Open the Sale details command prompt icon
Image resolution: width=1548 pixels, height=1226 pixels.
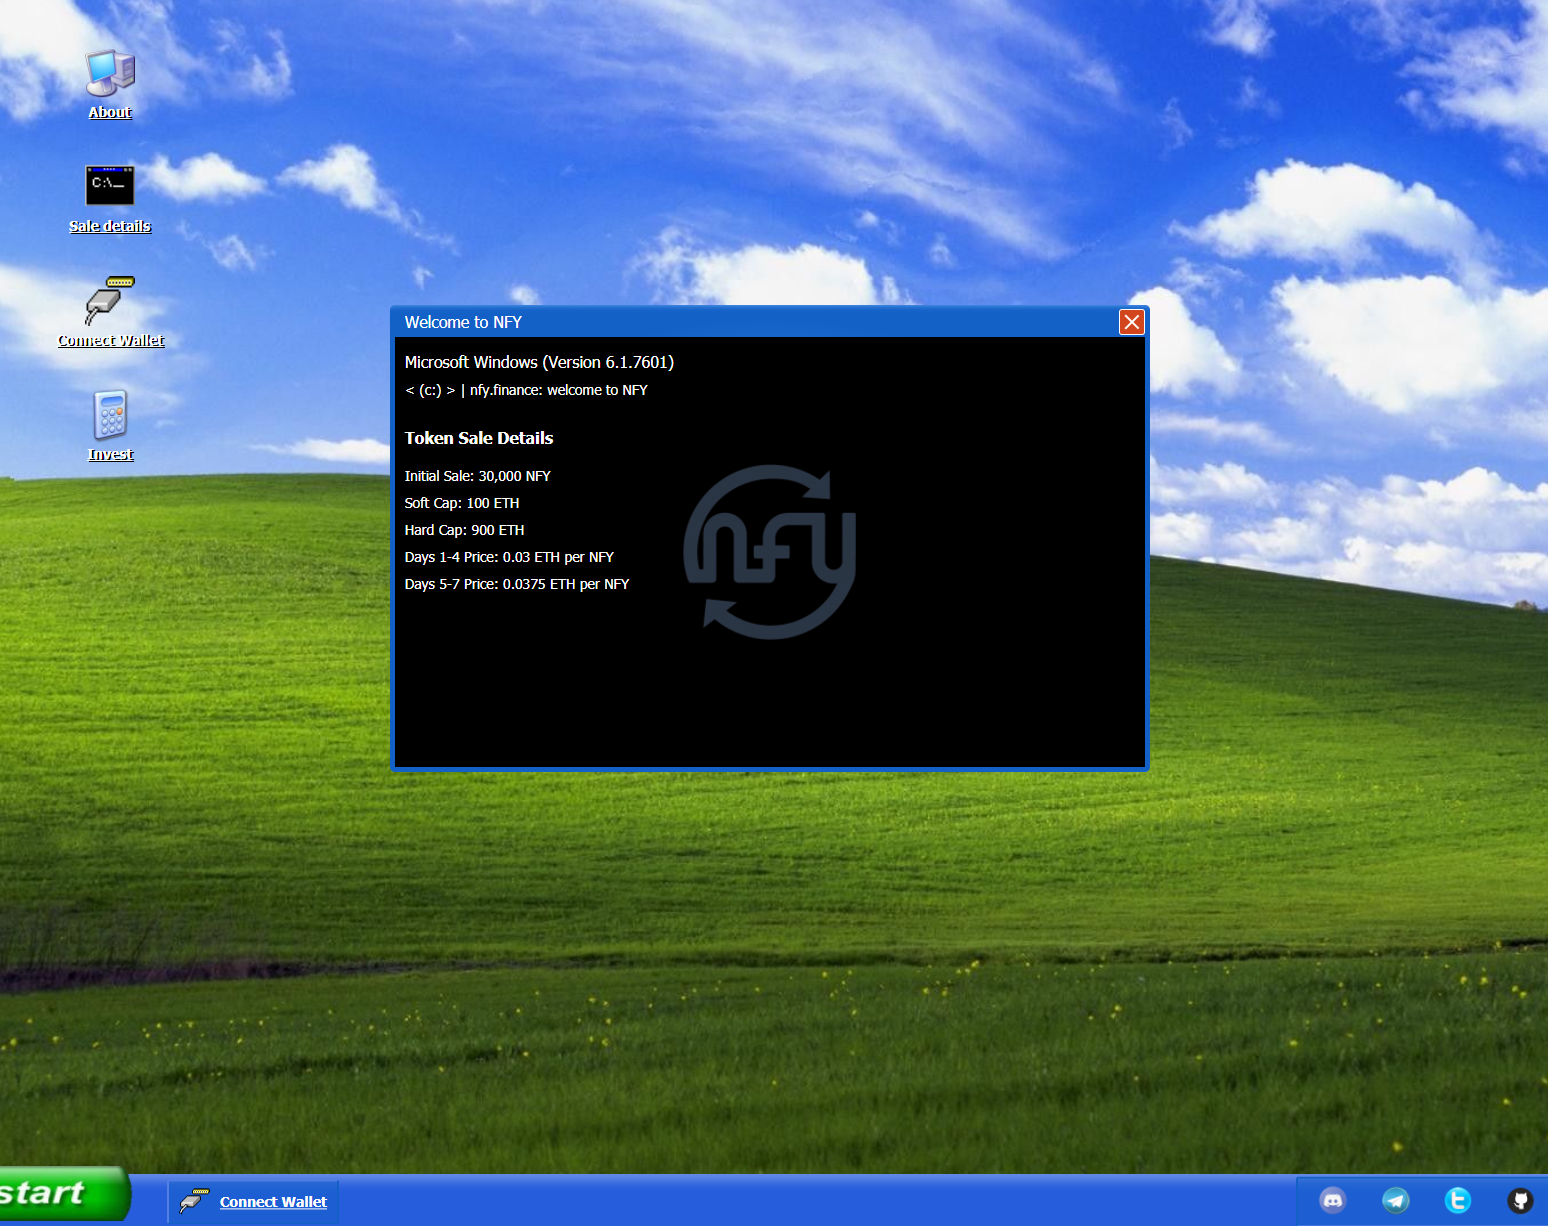point(110,186)
